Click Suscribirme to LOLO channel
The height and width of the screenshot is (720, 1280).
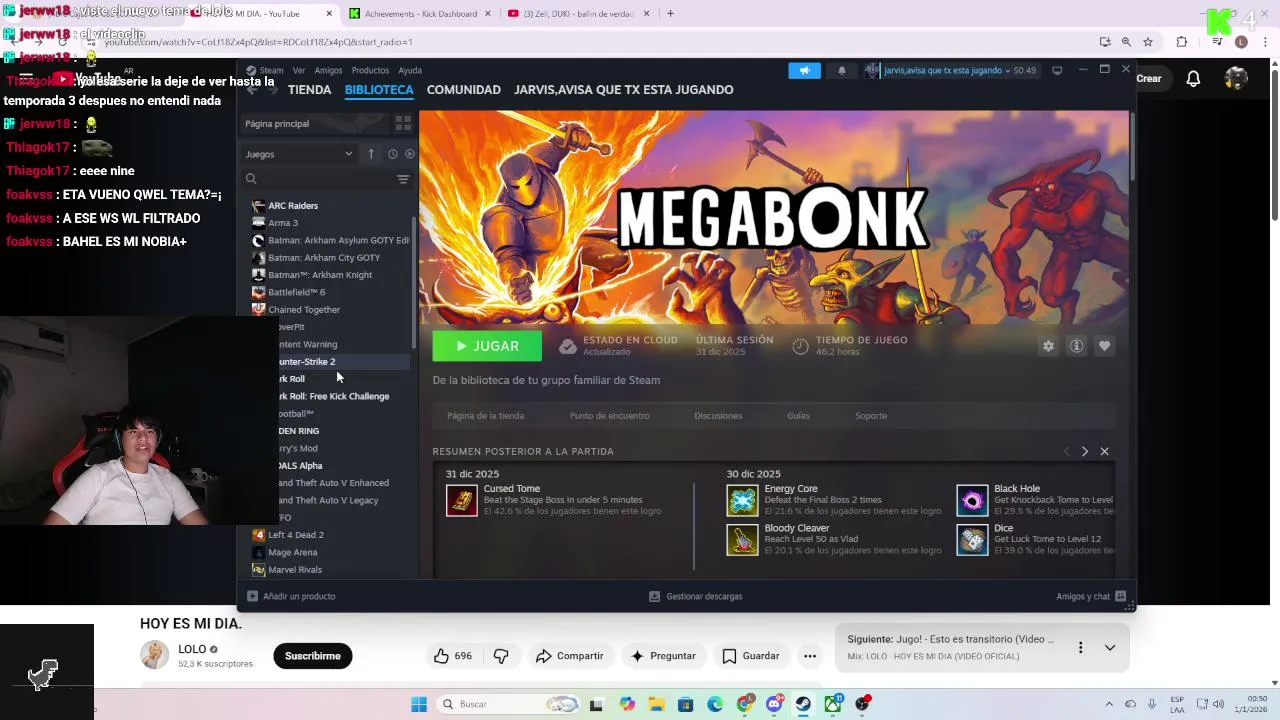313,656
